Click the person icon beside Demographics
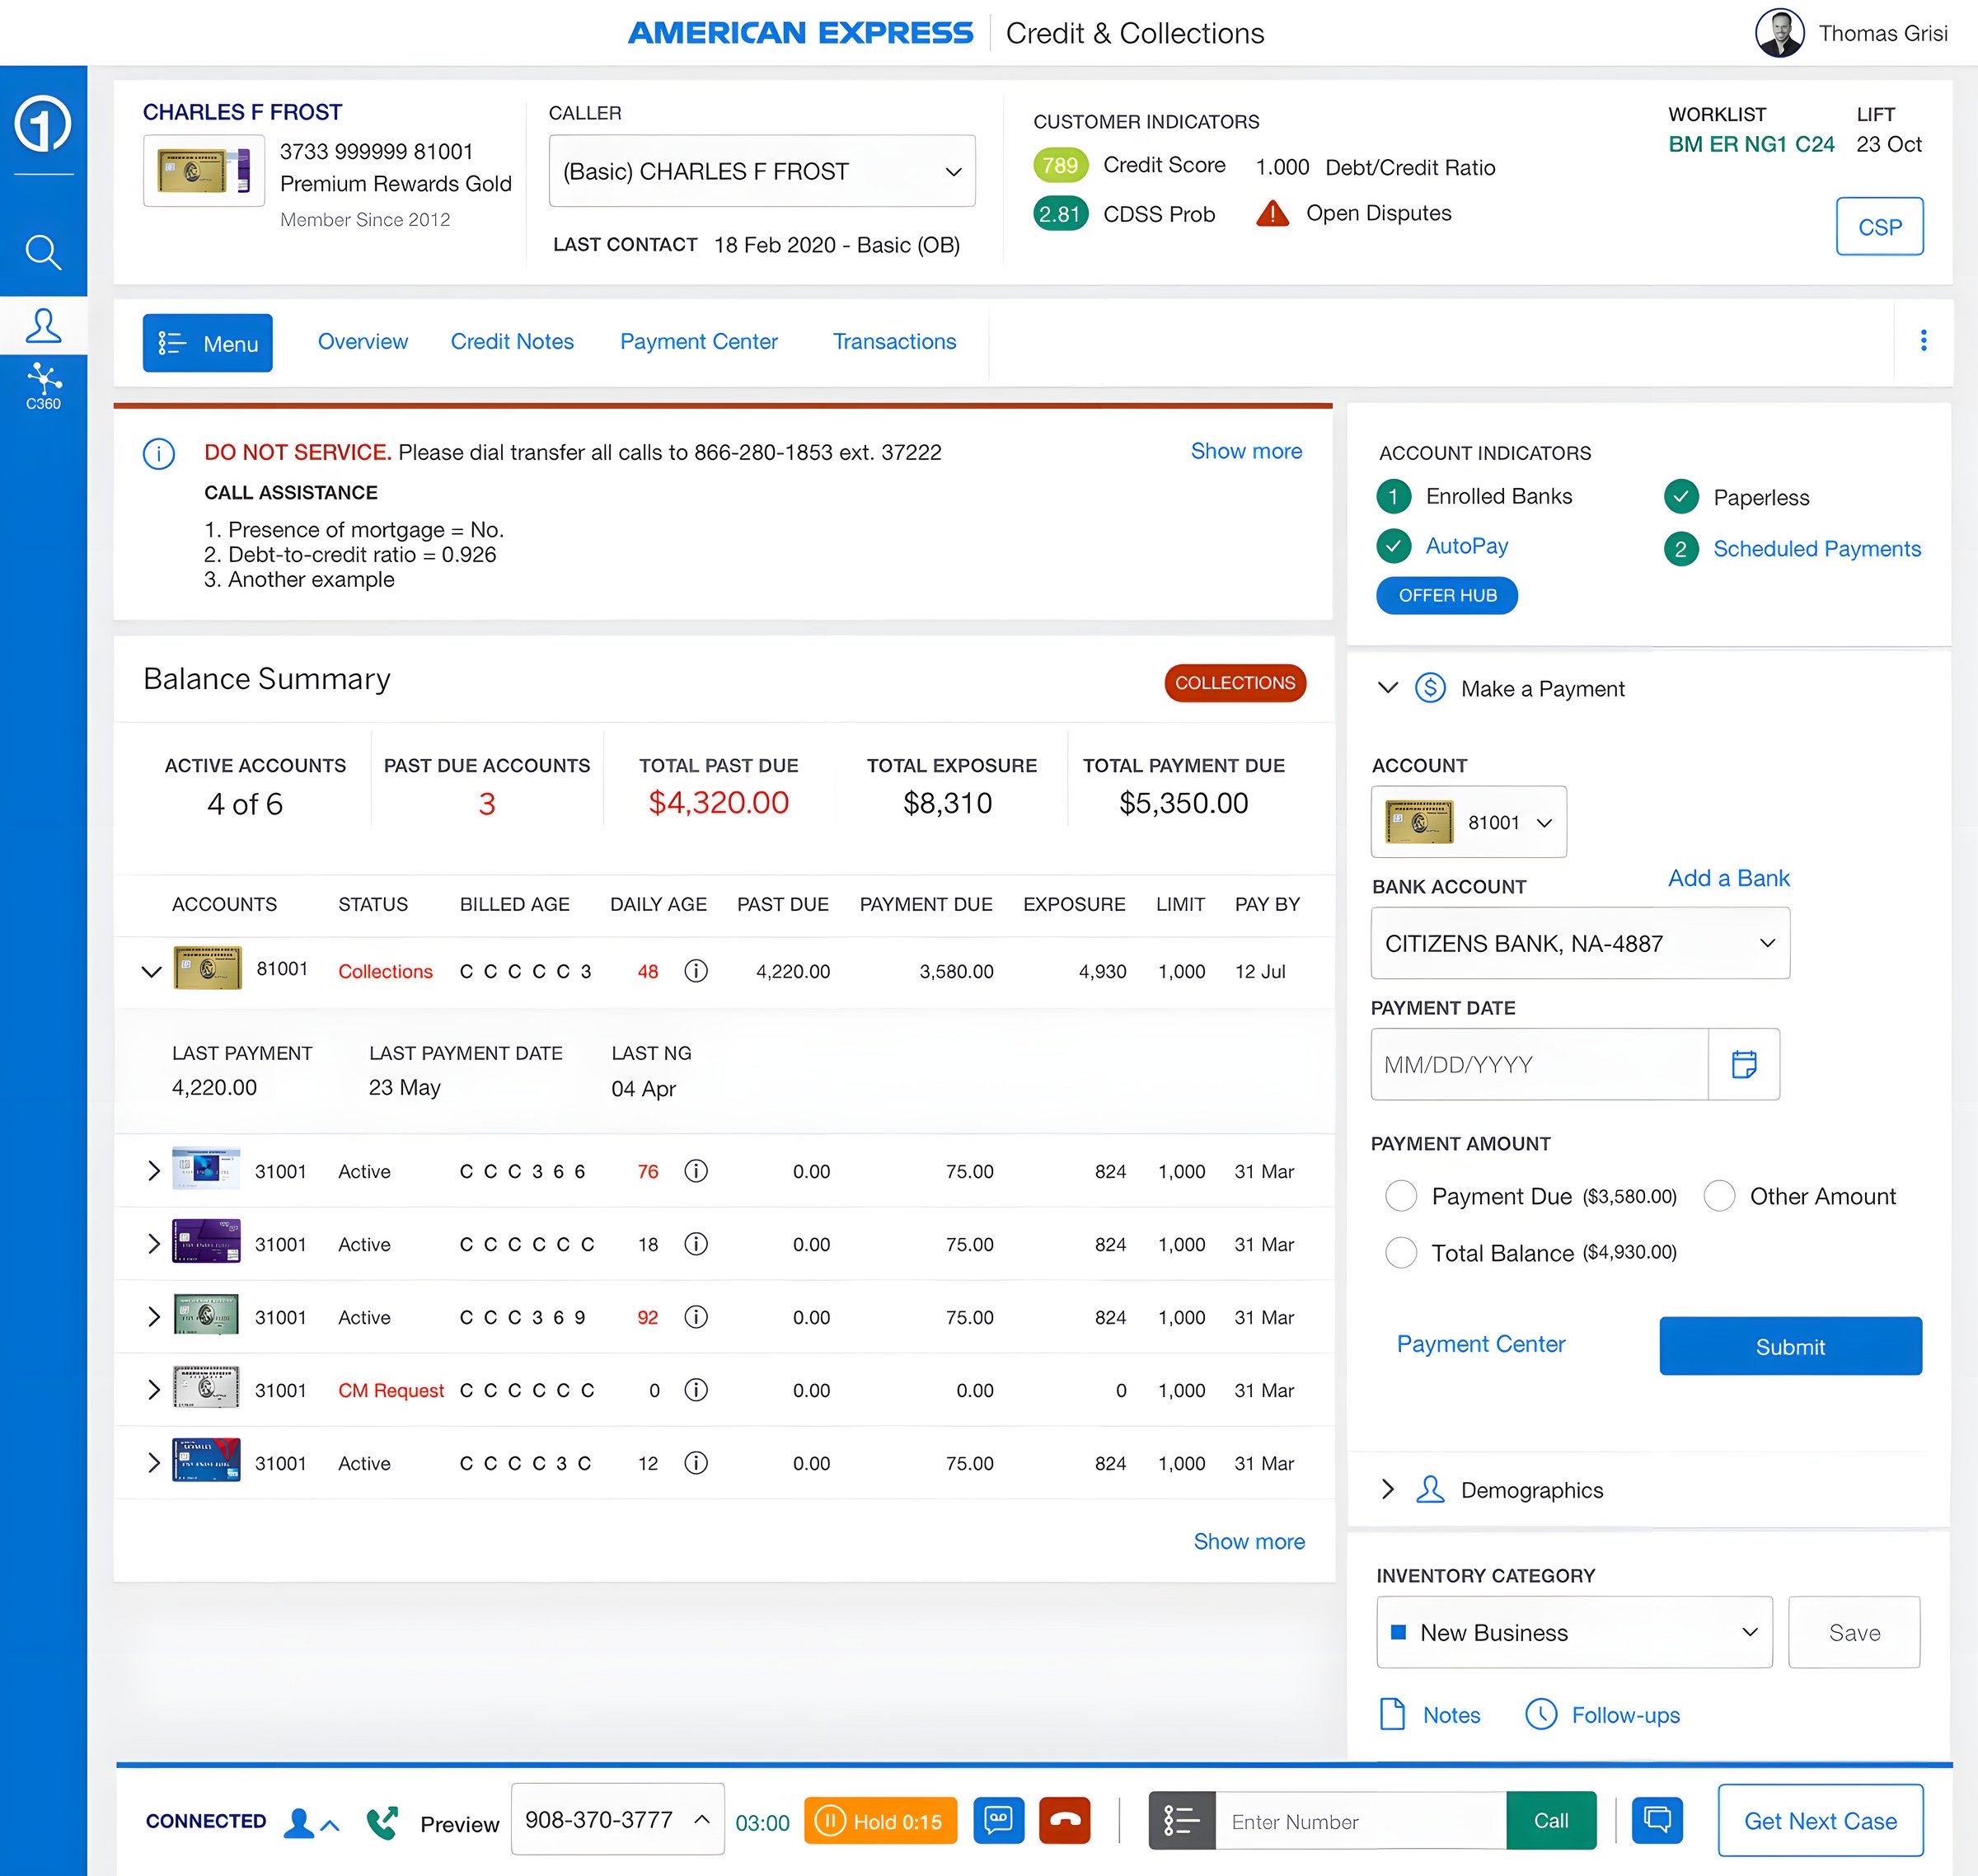1978x1876 pixels. click(1430, 1490)
